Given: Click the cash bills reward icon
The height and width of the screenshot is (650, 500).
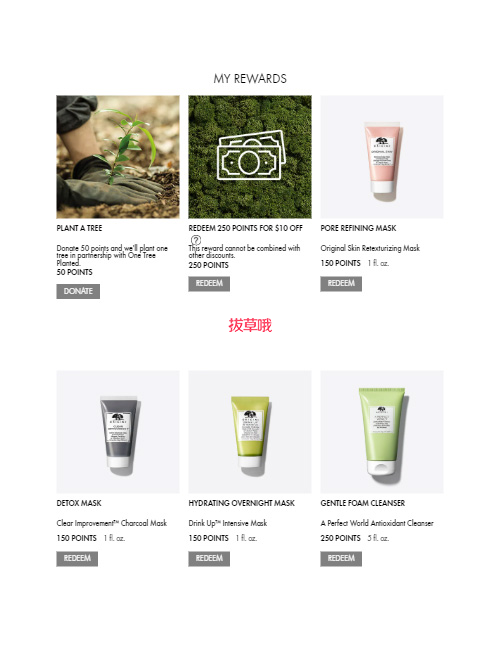Looking at the screenshot, I should pos(251,155).
